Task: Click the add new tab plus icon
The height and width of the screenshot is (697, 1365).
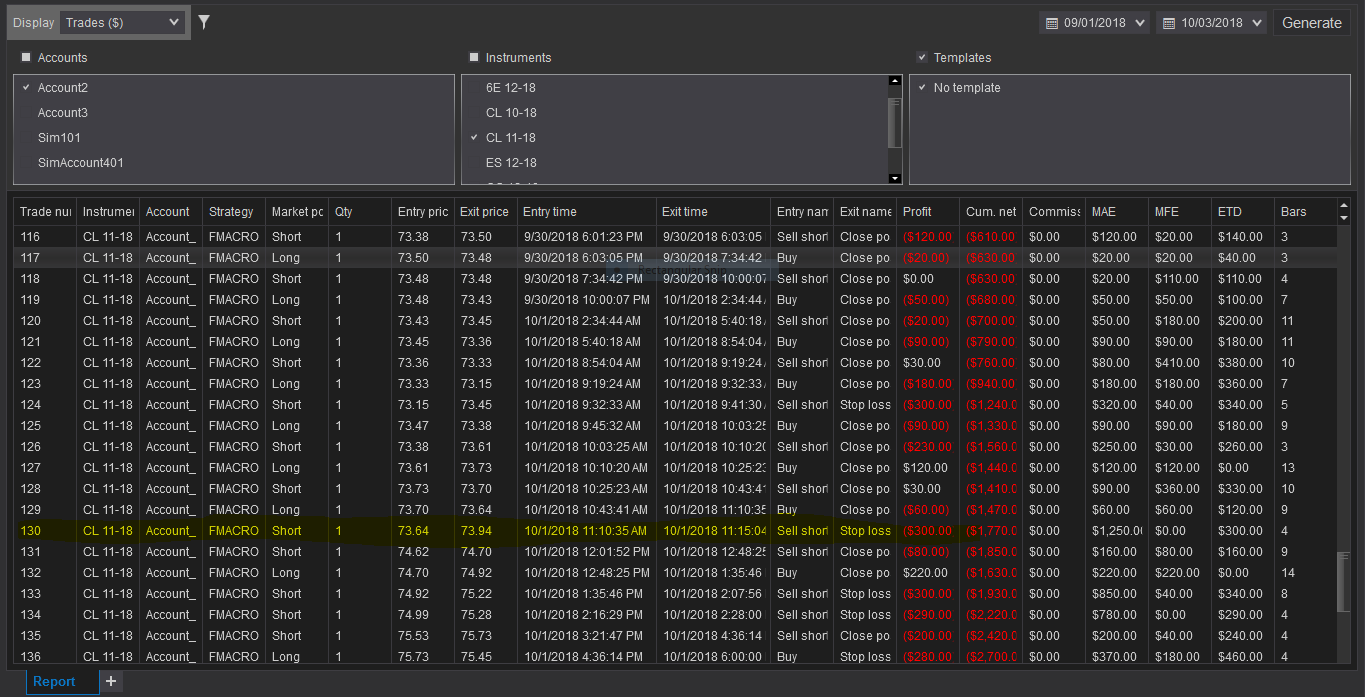Action: (x=111, y=681)
